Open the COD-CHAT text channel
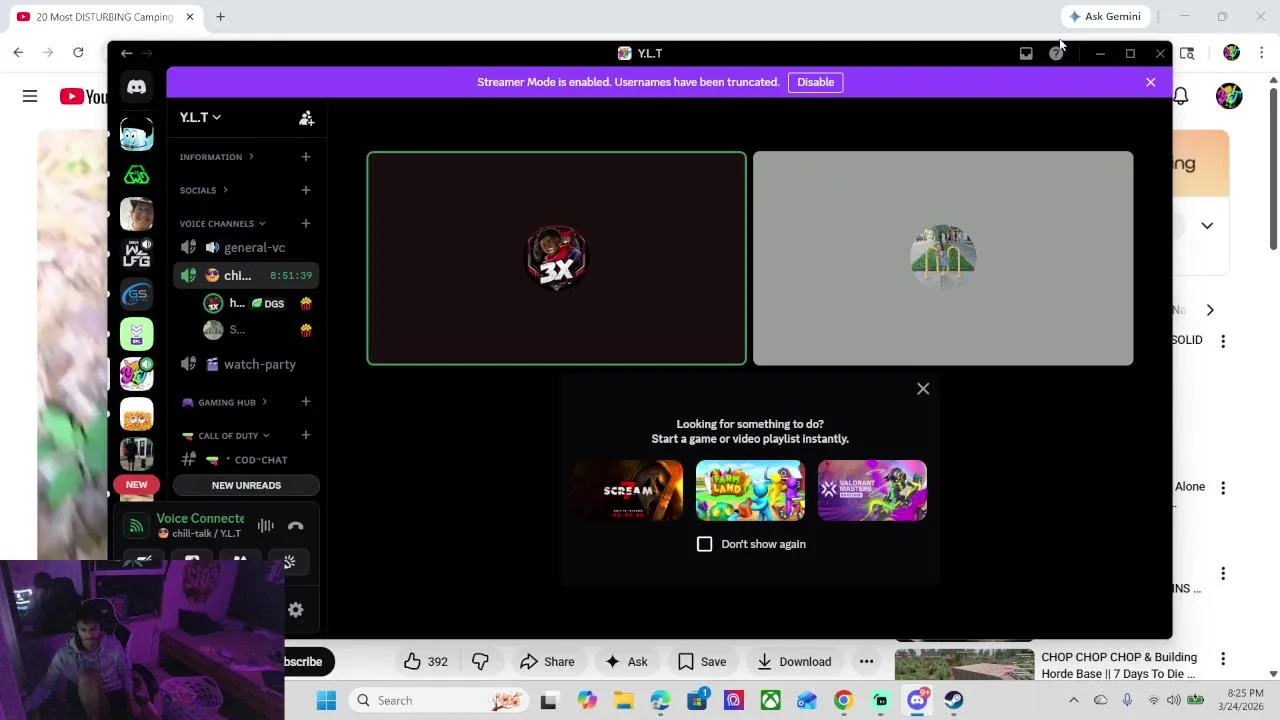 point(246,460)
